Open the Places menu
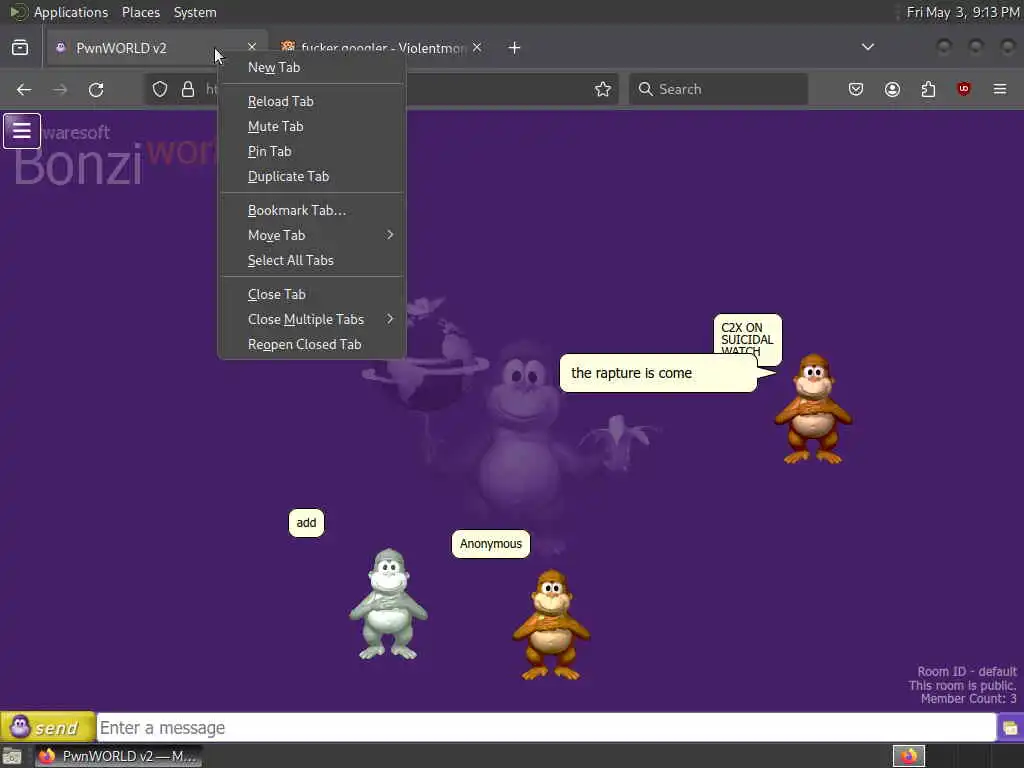Screen dimensions: 1024x768 pos(141,12)
